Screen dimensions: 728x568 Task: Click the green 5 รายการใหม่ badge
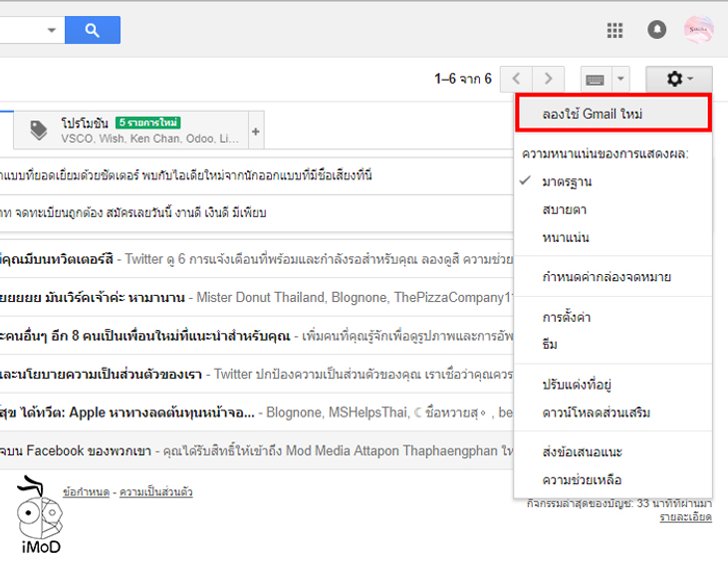click(x=148, y=123)
